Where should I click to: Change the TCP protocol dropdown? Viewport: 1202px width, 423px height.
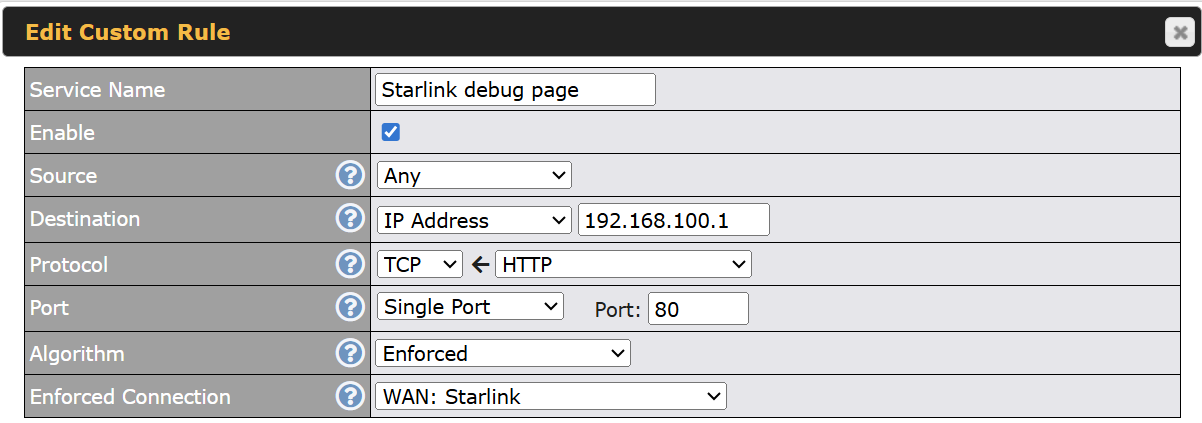[x=420, y=264]
